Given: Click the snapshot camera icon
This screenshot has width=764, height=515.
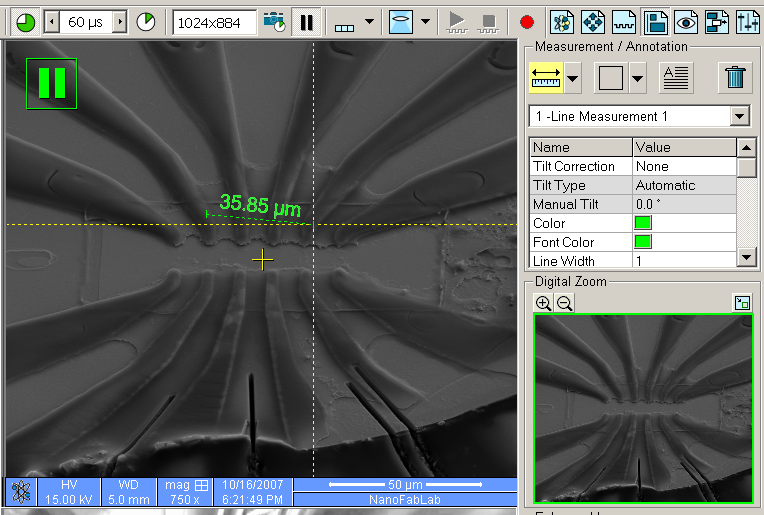Looking at the screenshot, I should tap(273, 21).
